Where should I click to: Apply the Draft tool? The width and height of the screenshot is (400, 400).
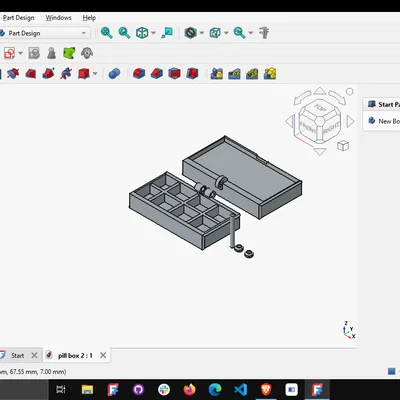[174, 73]
